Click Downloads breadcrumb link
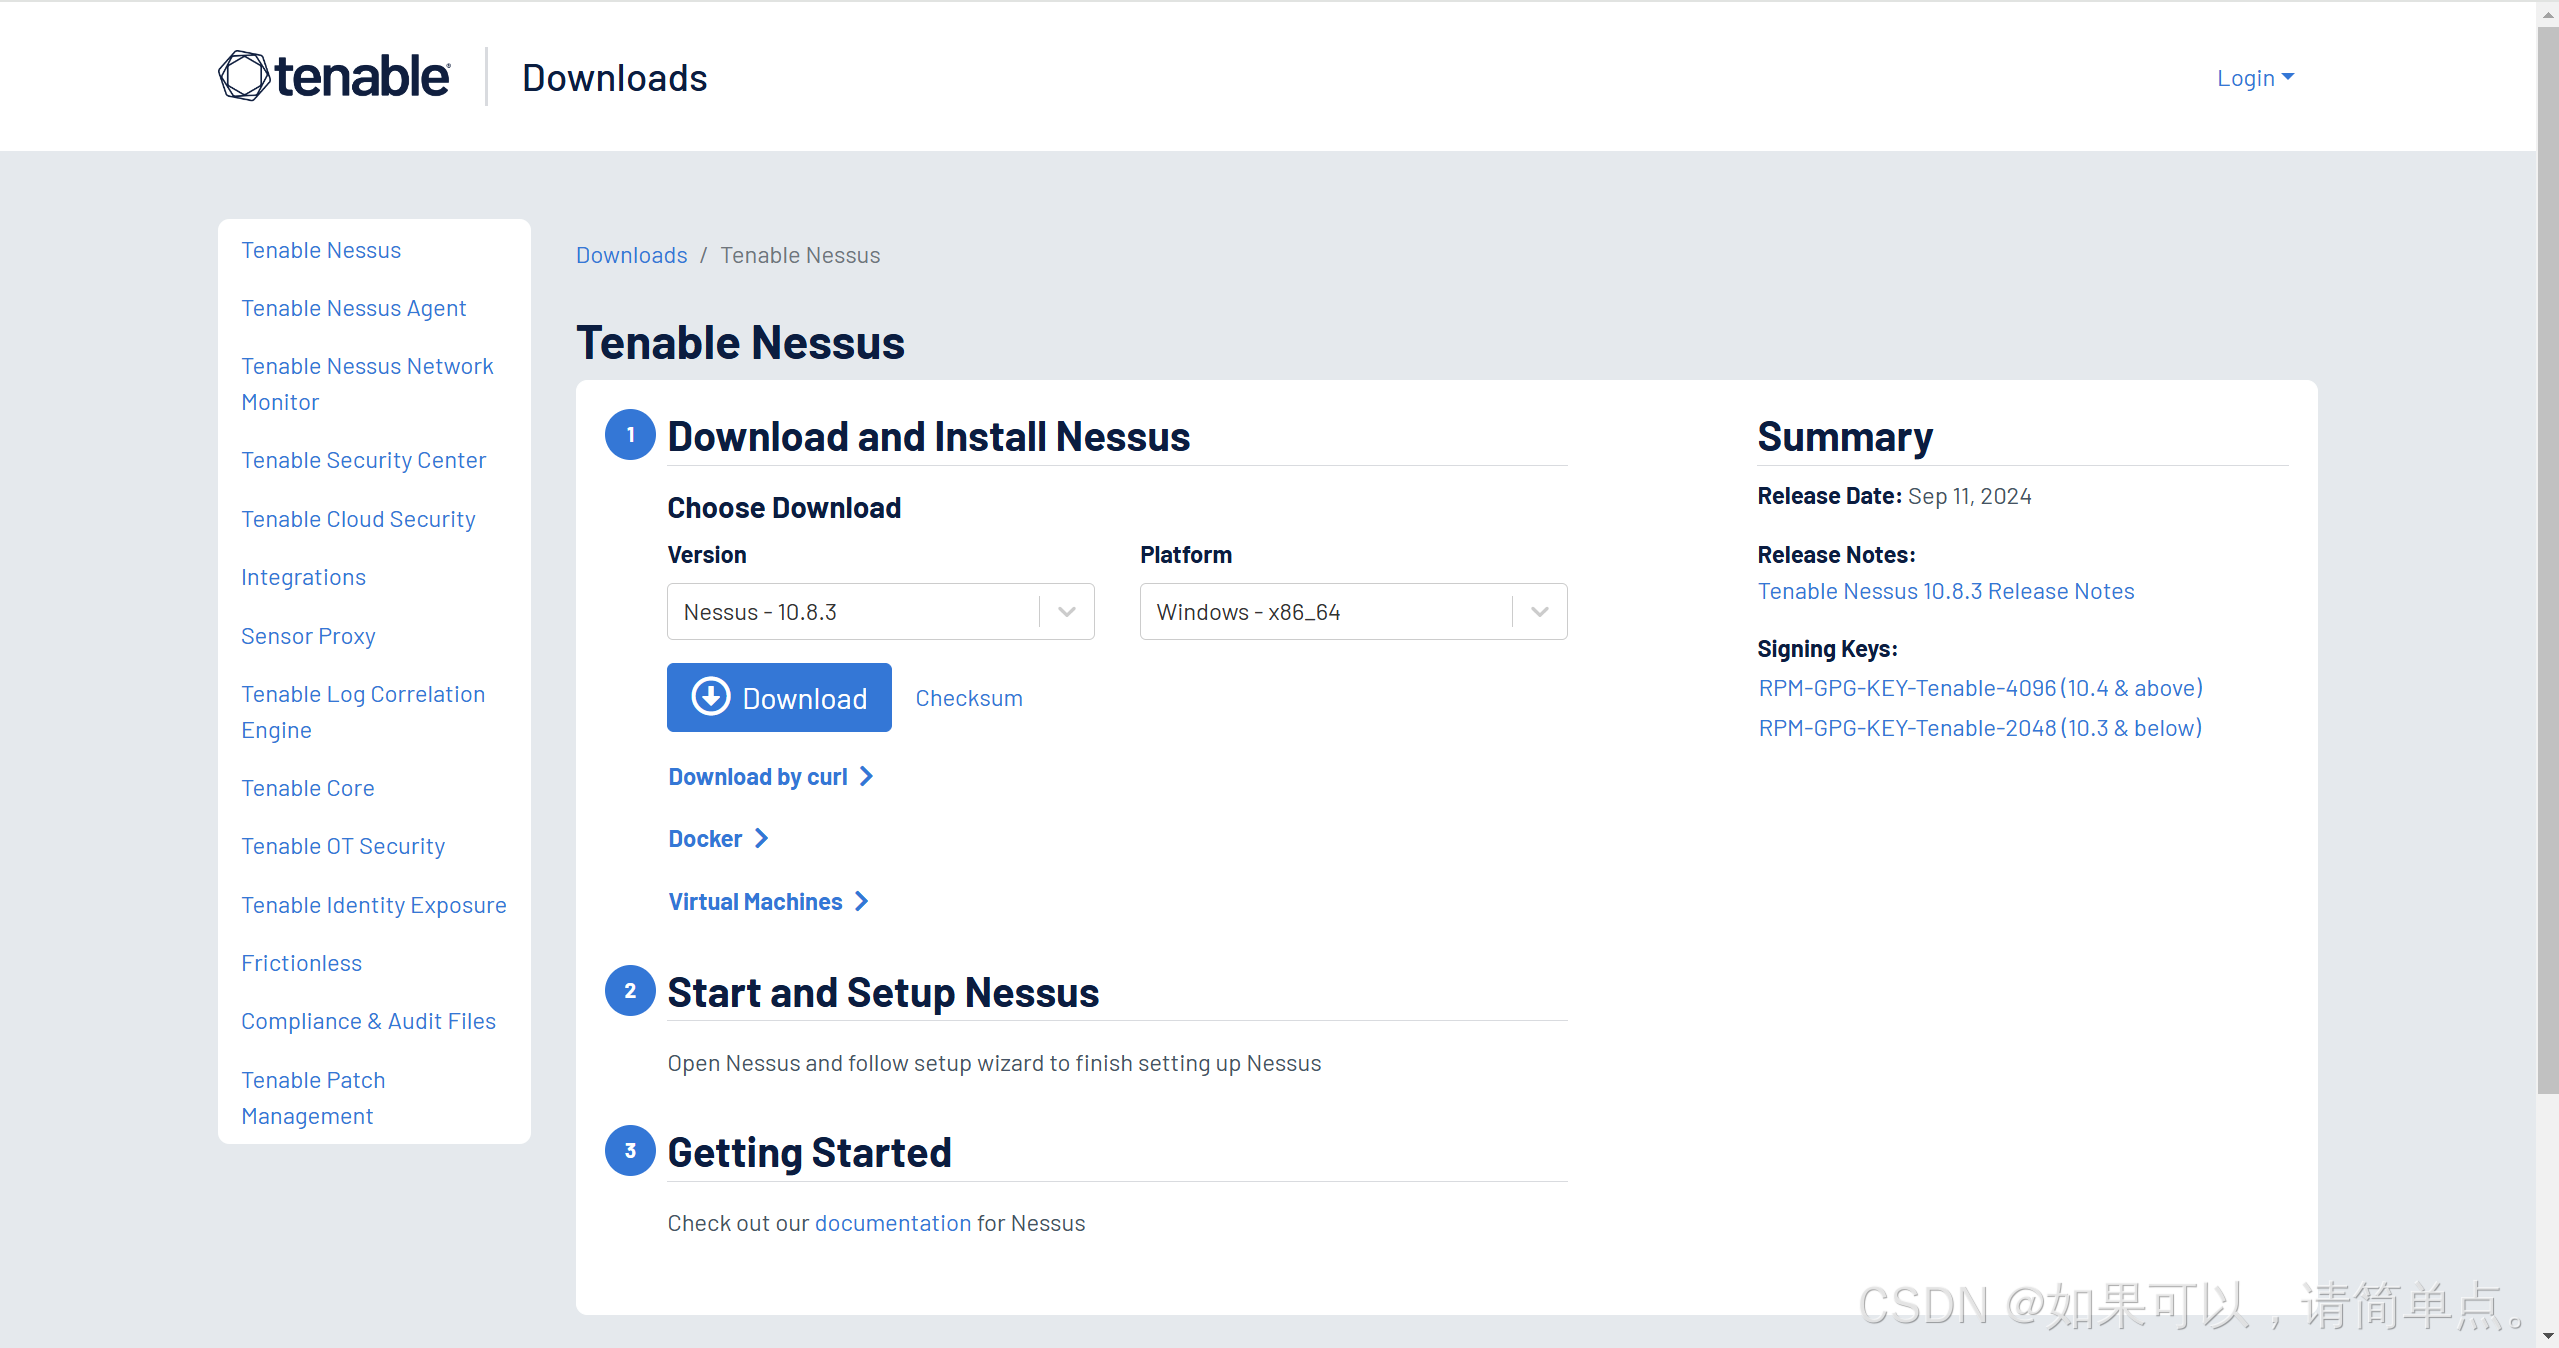Viewport: 2559px width, 1348px height. 631,255
